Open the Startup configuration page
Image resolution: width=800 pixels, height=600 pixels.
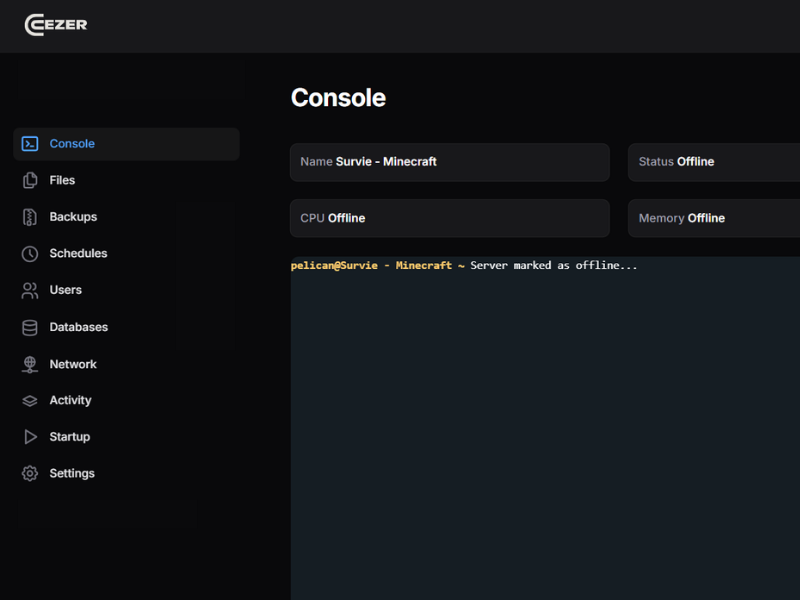click(70, 437)
